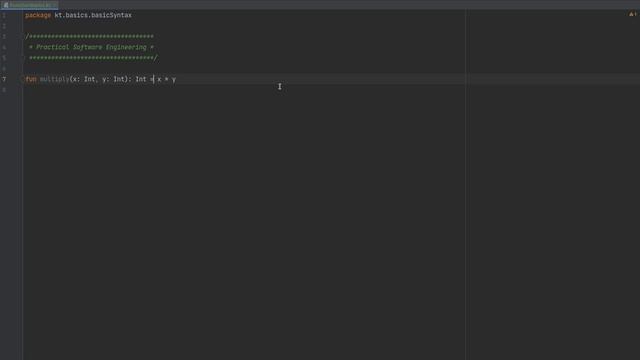Click the Kotlin file icon on the tab
Screen dimensions: 640x360
[6, 5]
